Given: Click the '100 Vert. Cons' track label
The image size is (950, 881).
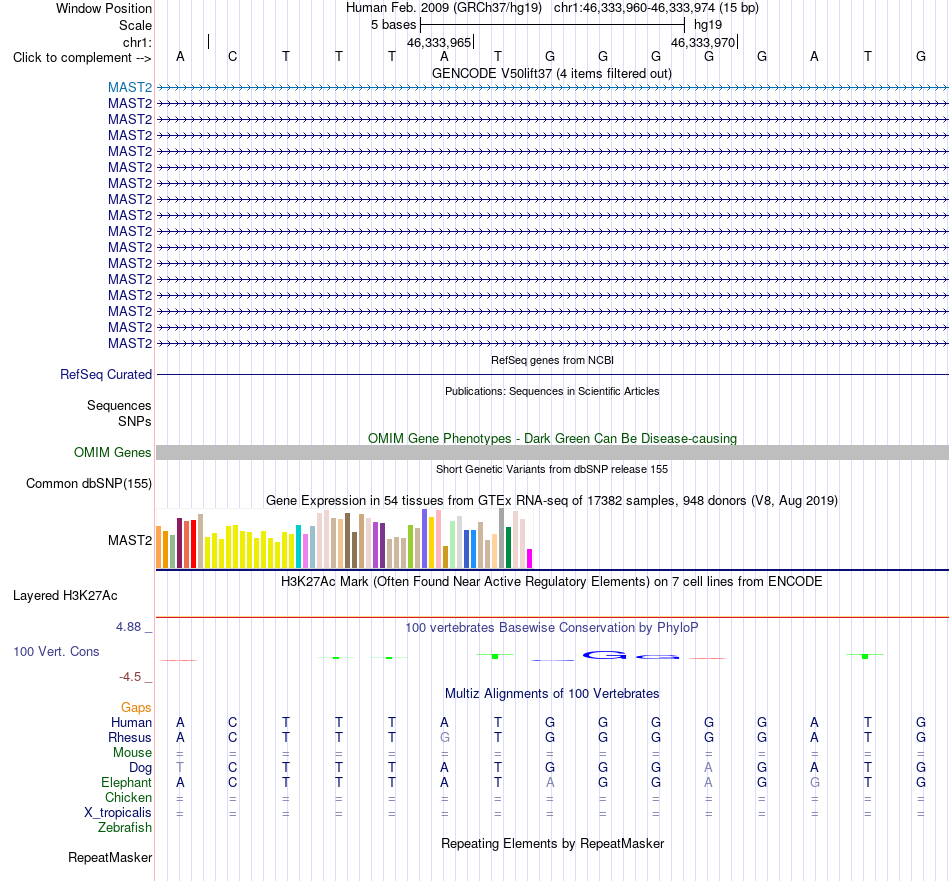Looking at the screenshot, I should click(x=56, y=651).
